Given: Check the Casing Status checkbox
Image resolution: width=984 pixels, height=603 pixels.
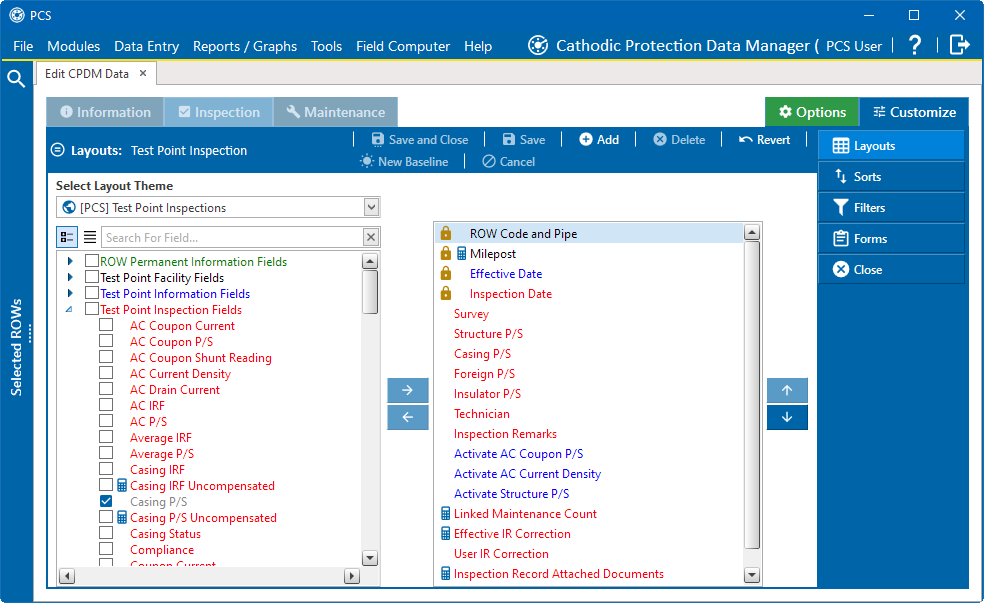Looking at the screenshot, I should [106, 533].
